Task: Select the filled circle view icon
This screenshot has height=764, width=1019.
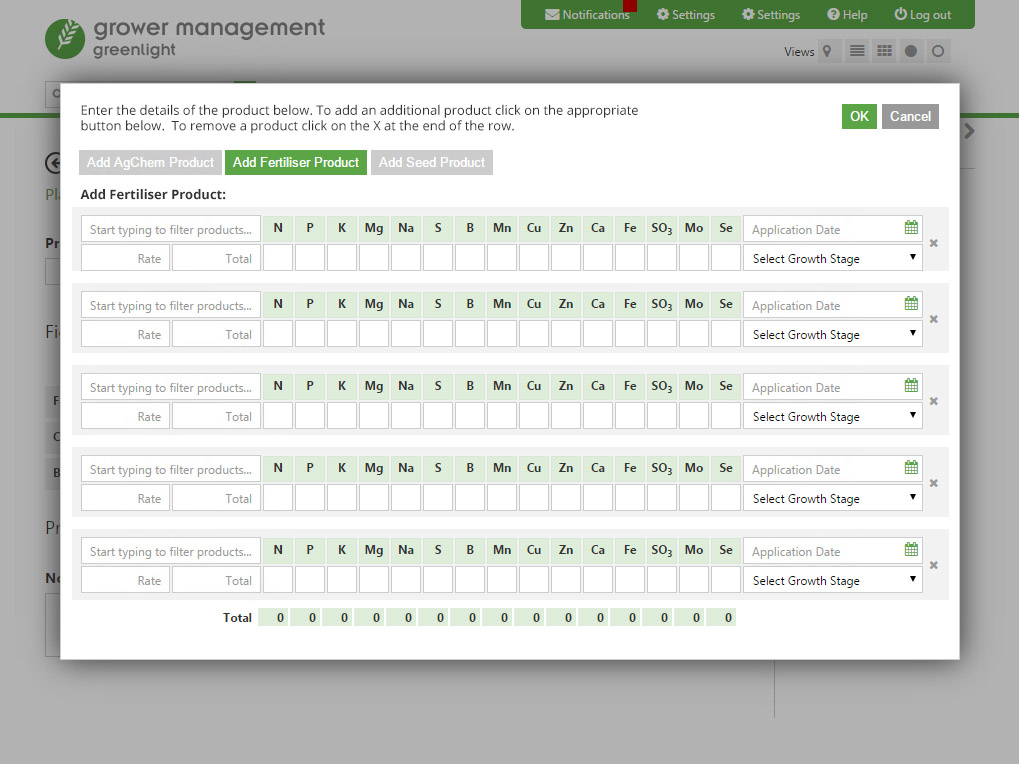Action: coord(910,51)
